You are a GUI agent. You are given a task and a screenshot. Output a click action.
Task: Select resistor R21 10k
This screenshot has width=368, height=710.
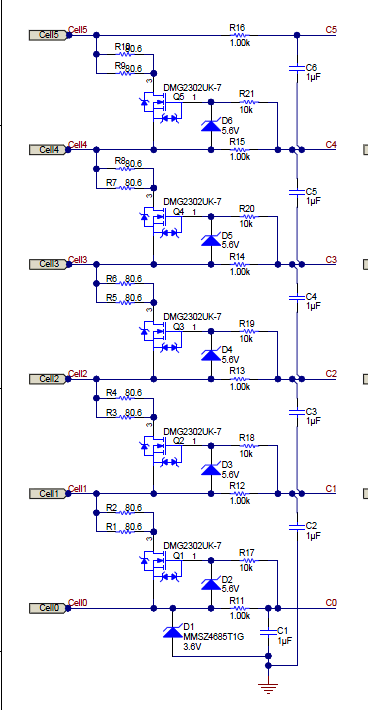[x=247, y=102]
